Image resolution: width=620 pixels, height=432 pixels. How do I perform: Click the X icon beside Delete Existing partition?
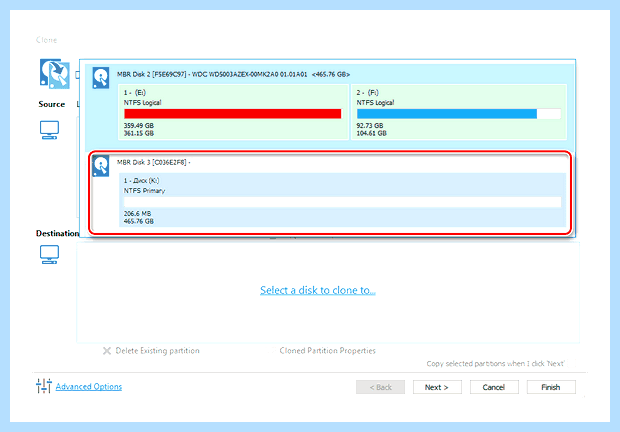107,351
